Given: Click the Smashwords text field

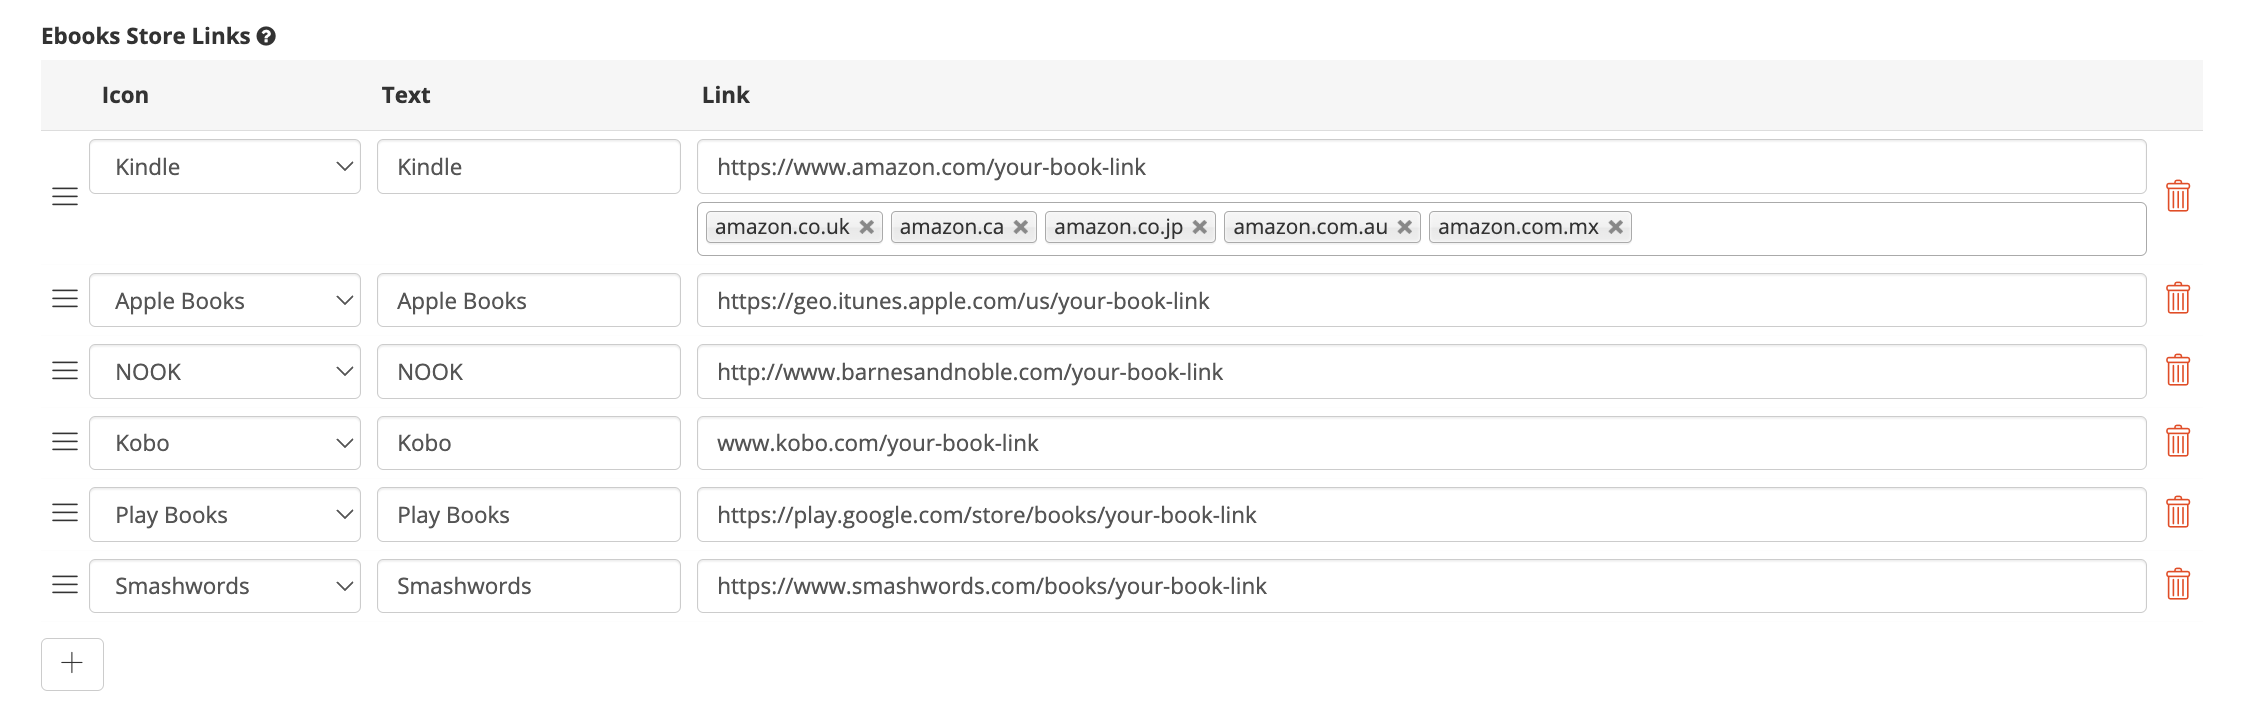Looking at the screenshot, I should pyautogui.click(x=528, y=585).
